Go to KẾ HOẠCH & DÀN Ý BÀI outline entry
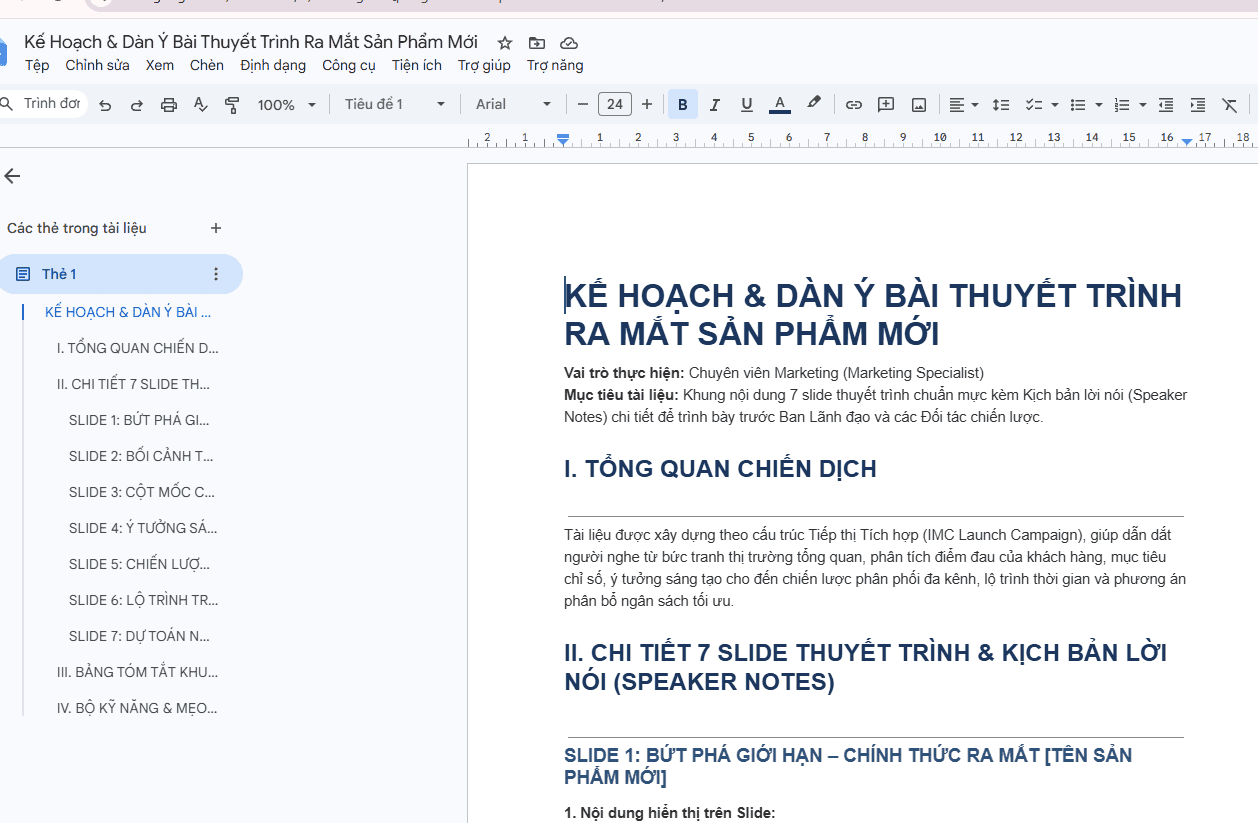The image size is (1258, 823). coord(128,312)
